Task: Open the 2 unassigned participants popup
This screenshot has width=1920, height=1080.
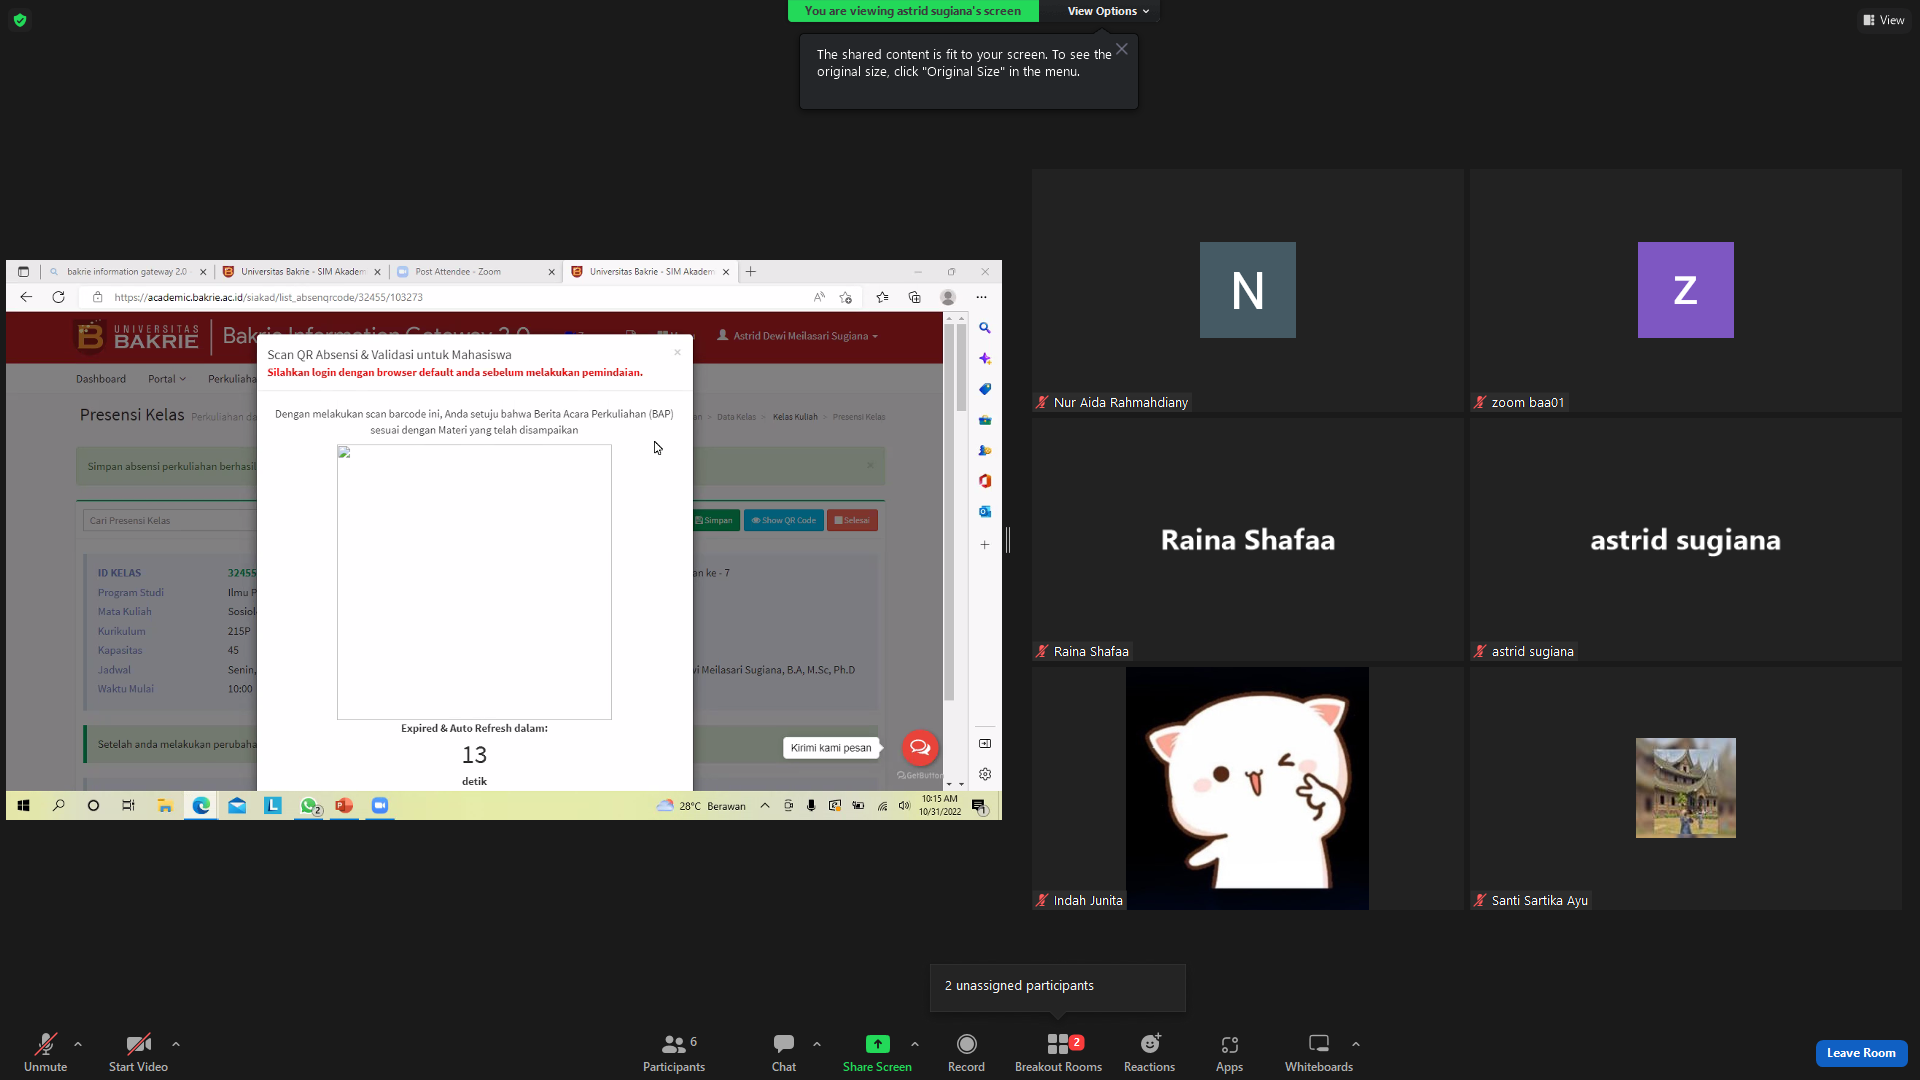Action: click(x=1058, y=987)
